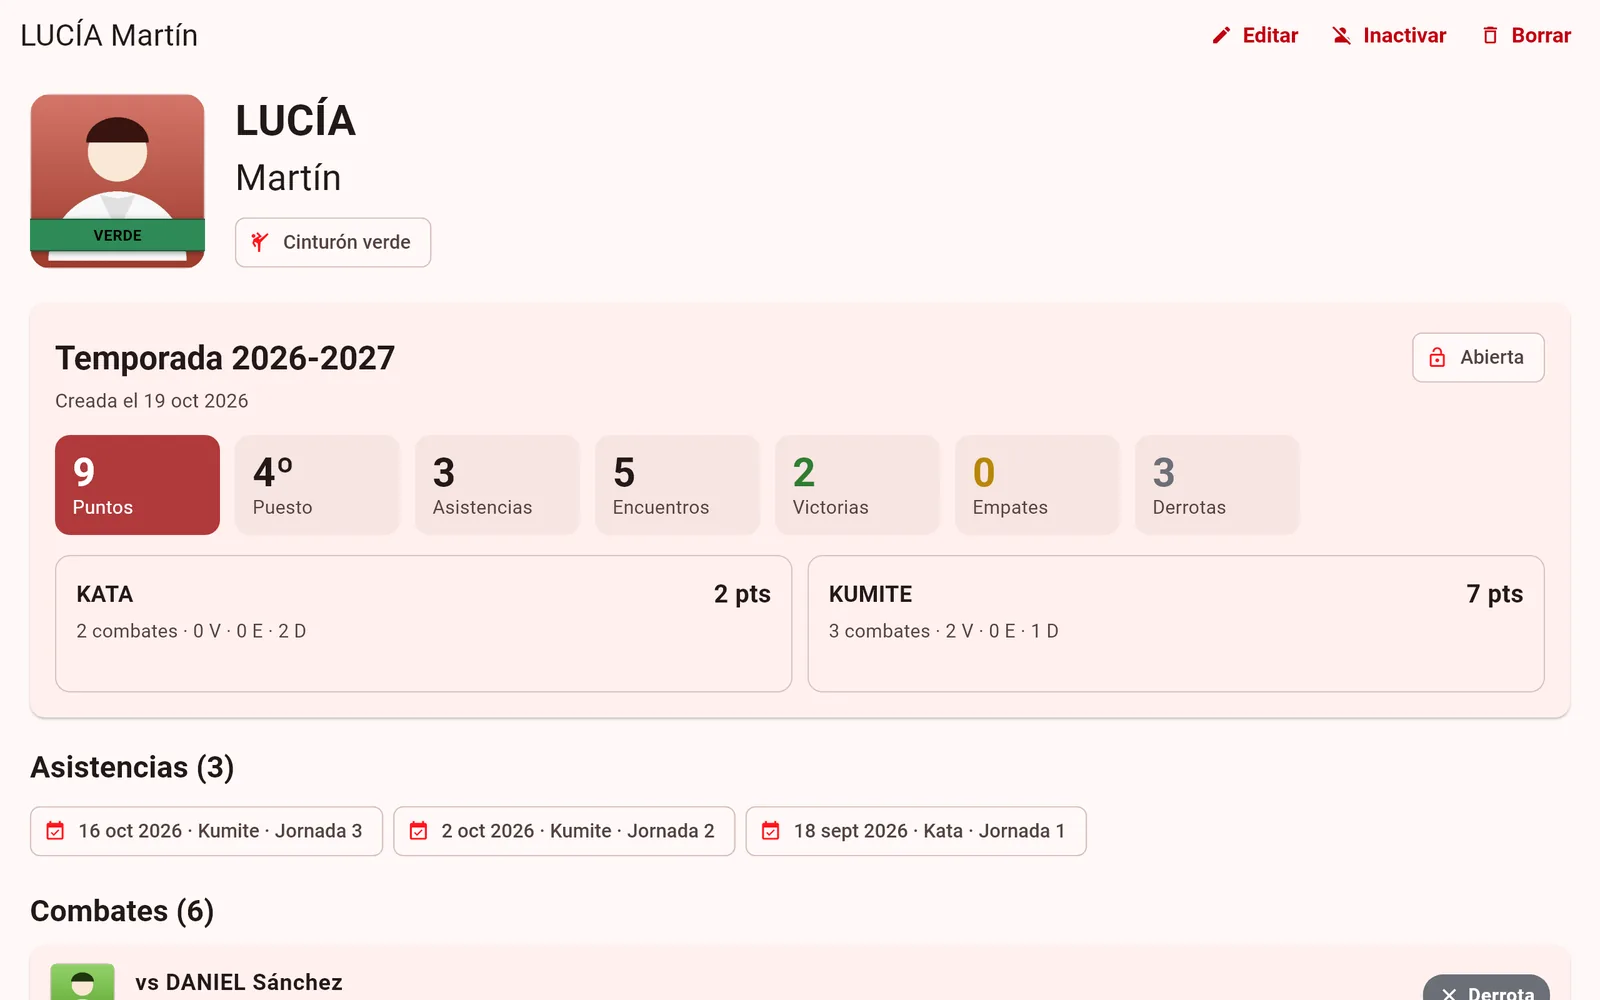Image resolution: width=1600 pixels, height=1000 pixels.
Task: Click calendar icon for 2 oct 2026 attendance
Action: [419, 831]
